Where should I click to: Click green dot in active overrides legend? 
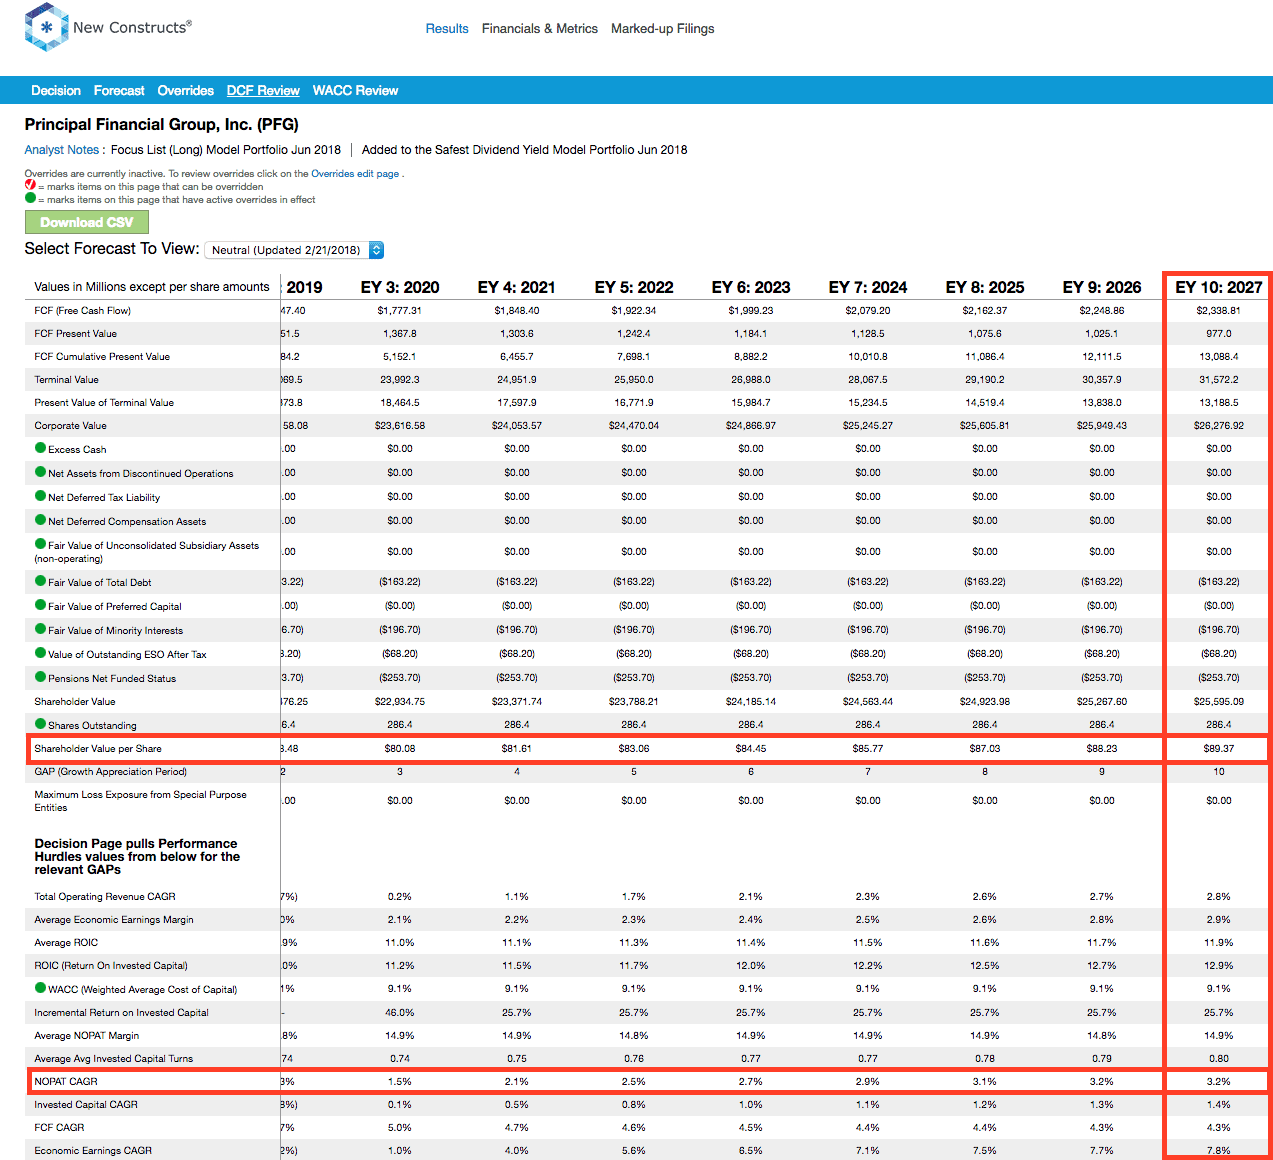(30, 198)
